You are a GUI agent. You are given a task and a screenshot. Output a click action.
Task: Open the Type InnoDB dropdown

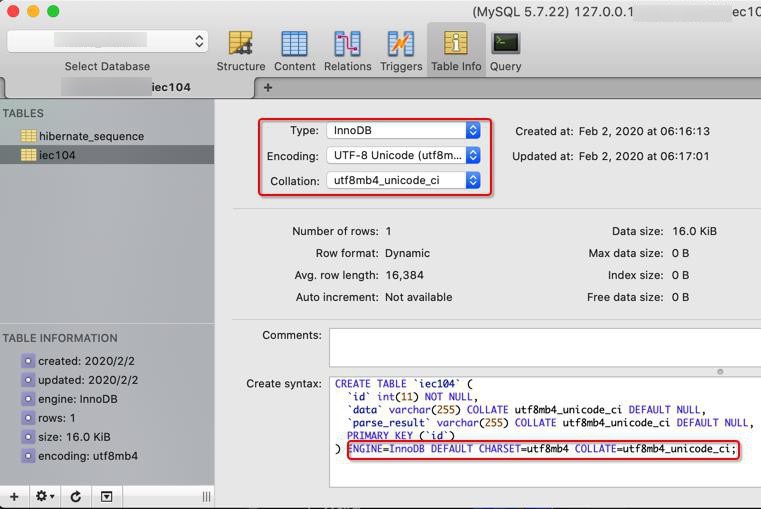[x=403, y=130]
